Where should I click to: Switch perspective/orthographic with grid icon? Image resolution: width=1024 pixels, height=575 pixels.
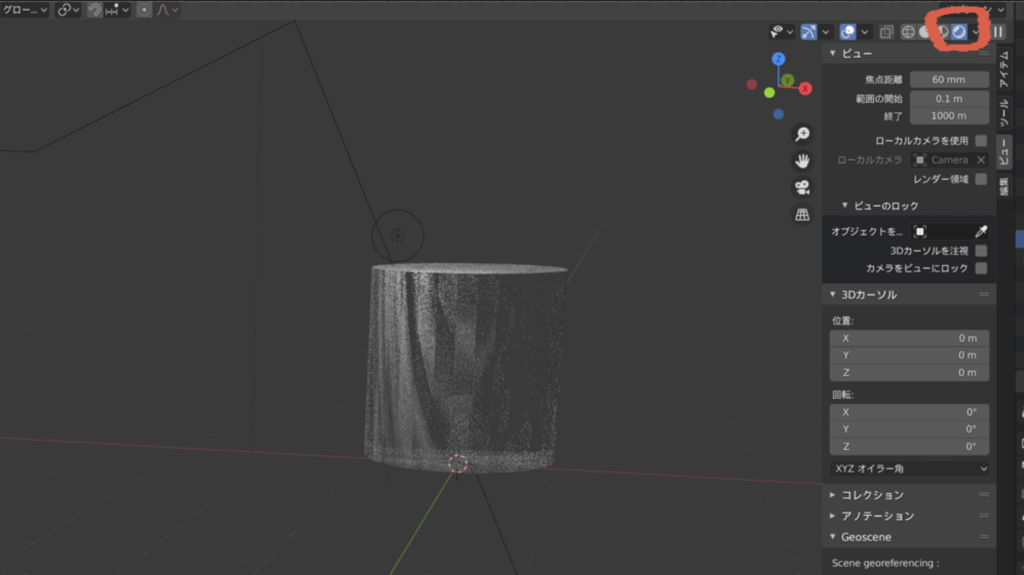pyautogui.click(x=802, y=215)
